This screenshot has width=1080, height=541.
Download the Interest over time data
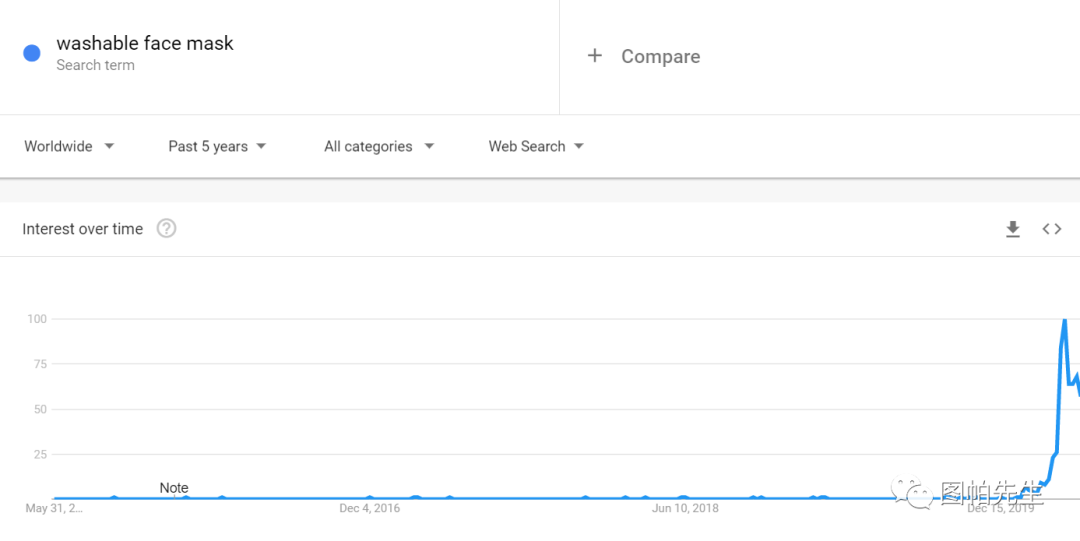pos(1012,229)
